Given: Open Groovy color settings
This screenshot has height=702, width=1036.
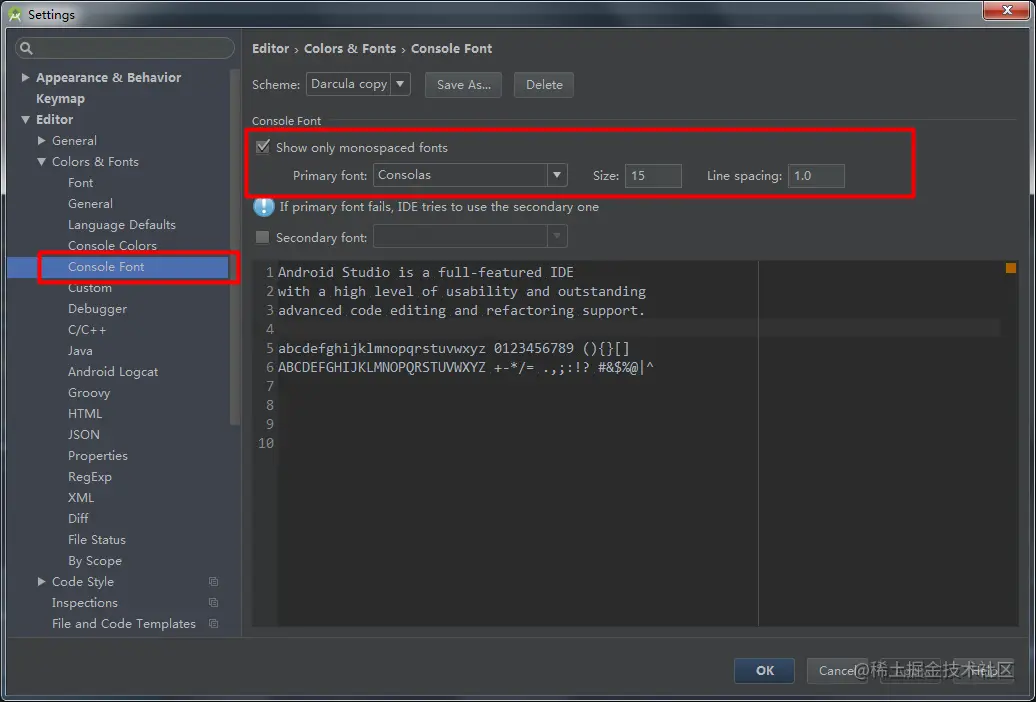Looking at the screenshot, I should [x=89, y=393].
